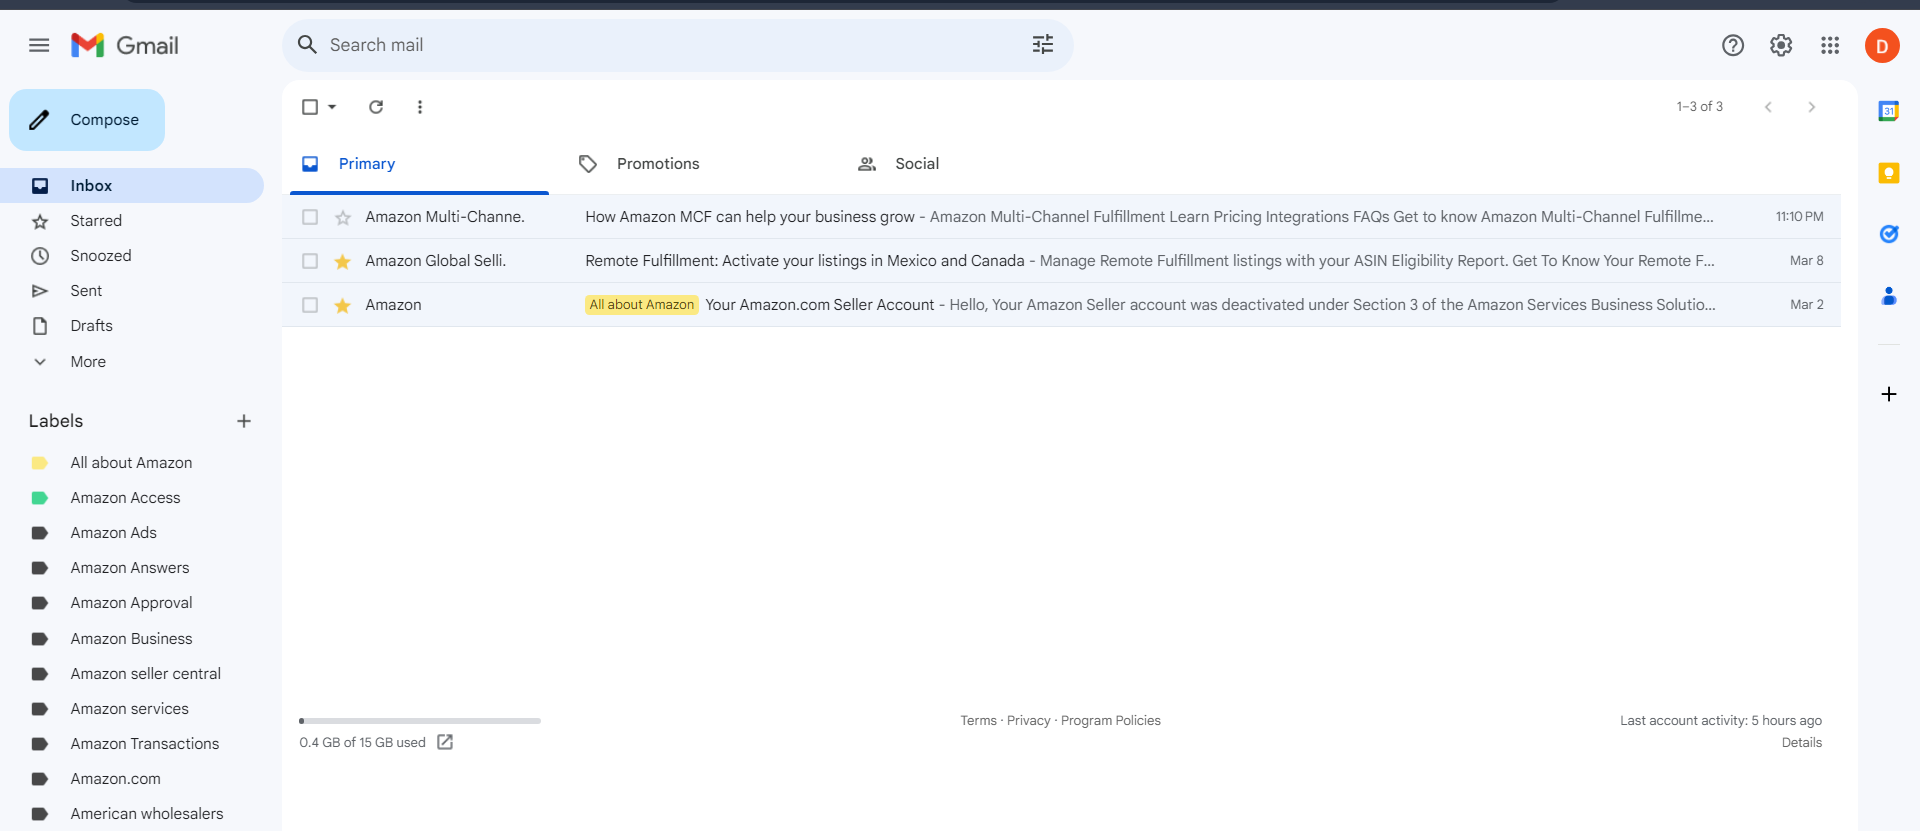This screenshot has width=1920, height=831.
Task: Create a new label with plus icon
Action: [x=244, y=421]
